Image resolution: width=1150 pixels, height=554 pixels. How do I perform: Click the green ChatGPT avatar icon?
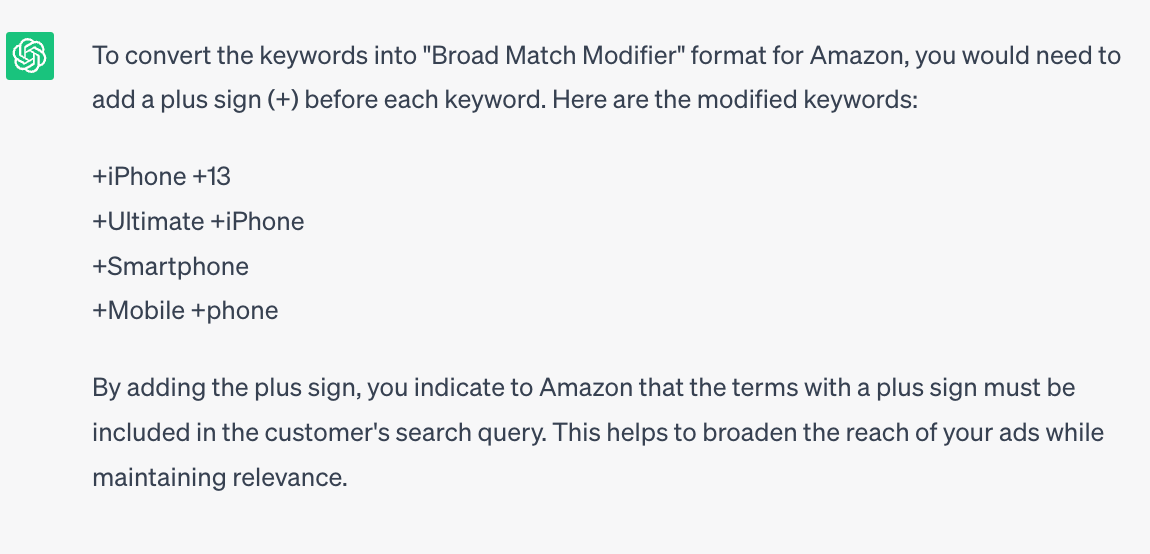coord(30,56)
